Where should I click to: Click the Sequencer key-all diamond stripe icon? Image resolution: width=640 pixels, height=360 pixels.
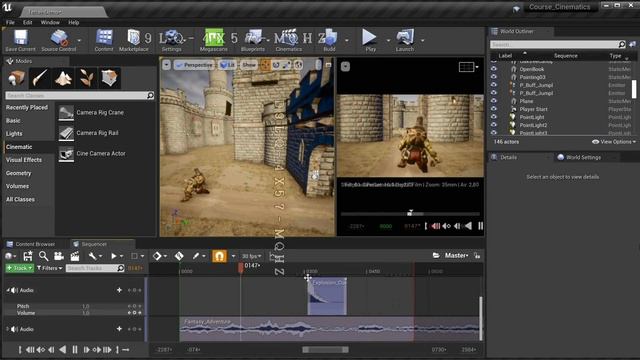pos(179,256)
